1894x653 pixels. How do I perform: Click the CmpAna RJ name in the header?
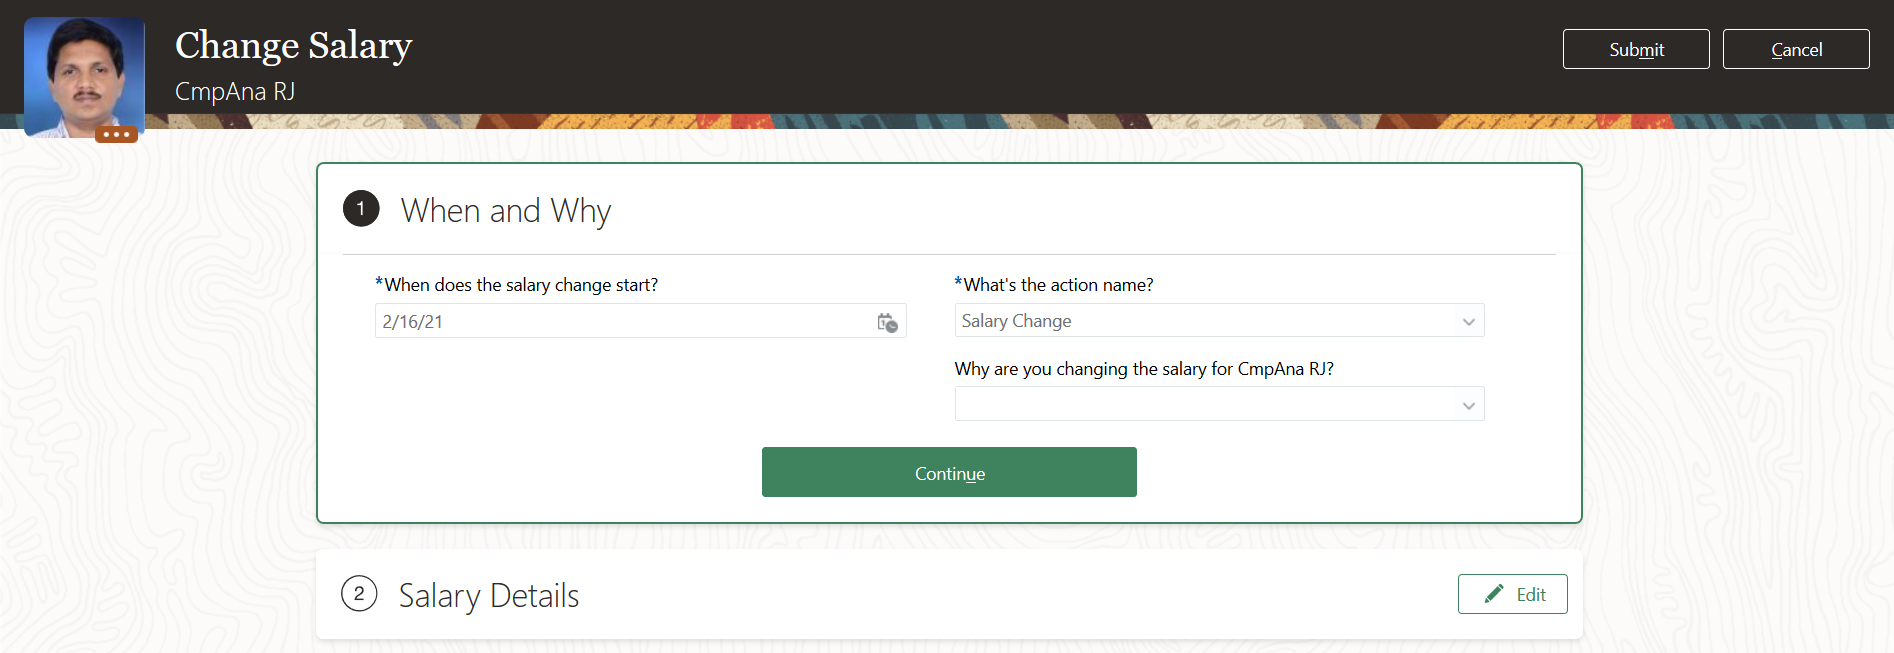235,92
